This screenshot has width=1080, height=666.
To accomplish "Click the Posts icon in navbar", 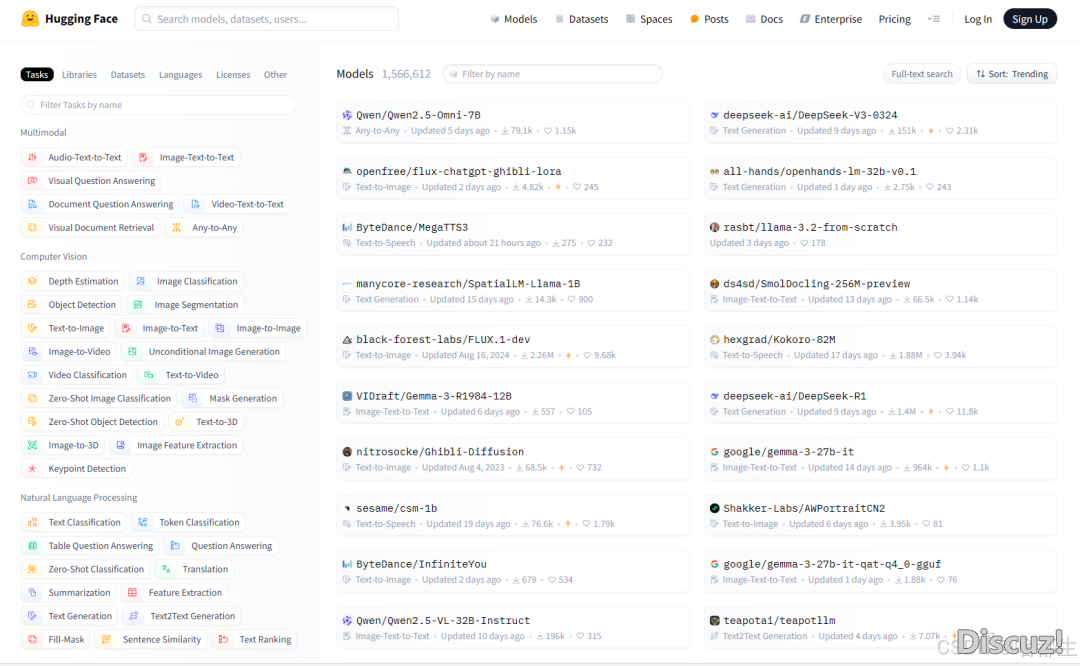I will tap(694, 19).
